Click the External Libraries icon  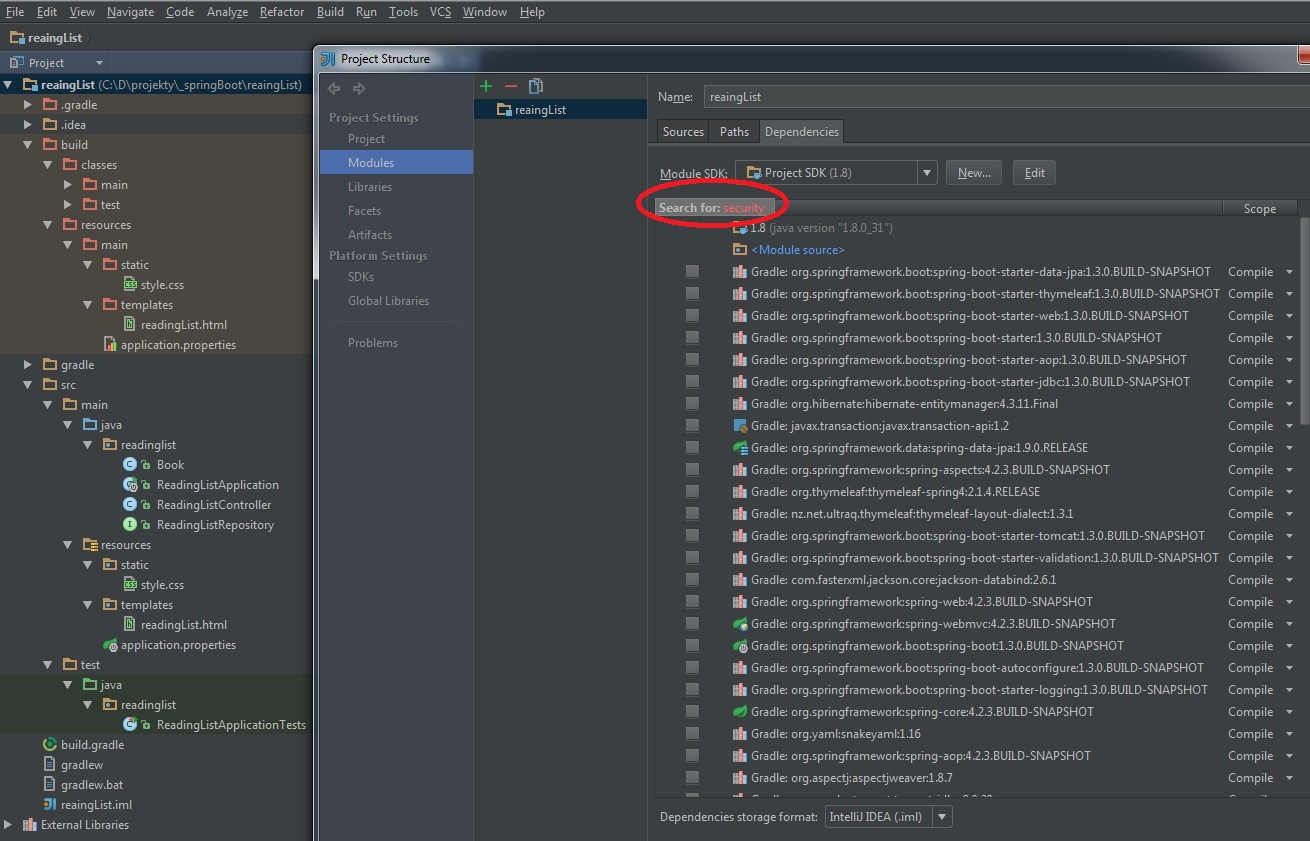(30, 825)
